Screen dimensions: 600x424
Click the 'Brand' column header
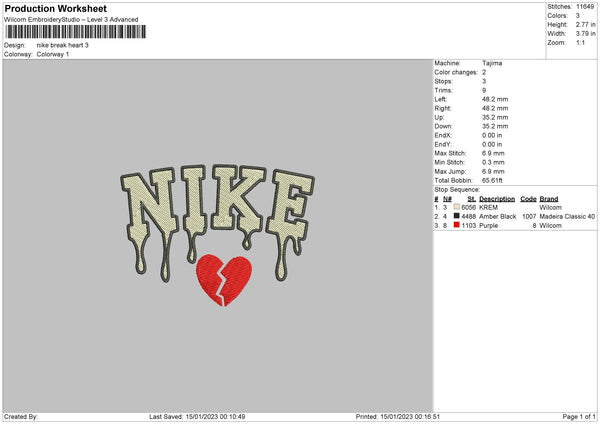(x=549, y=199)
